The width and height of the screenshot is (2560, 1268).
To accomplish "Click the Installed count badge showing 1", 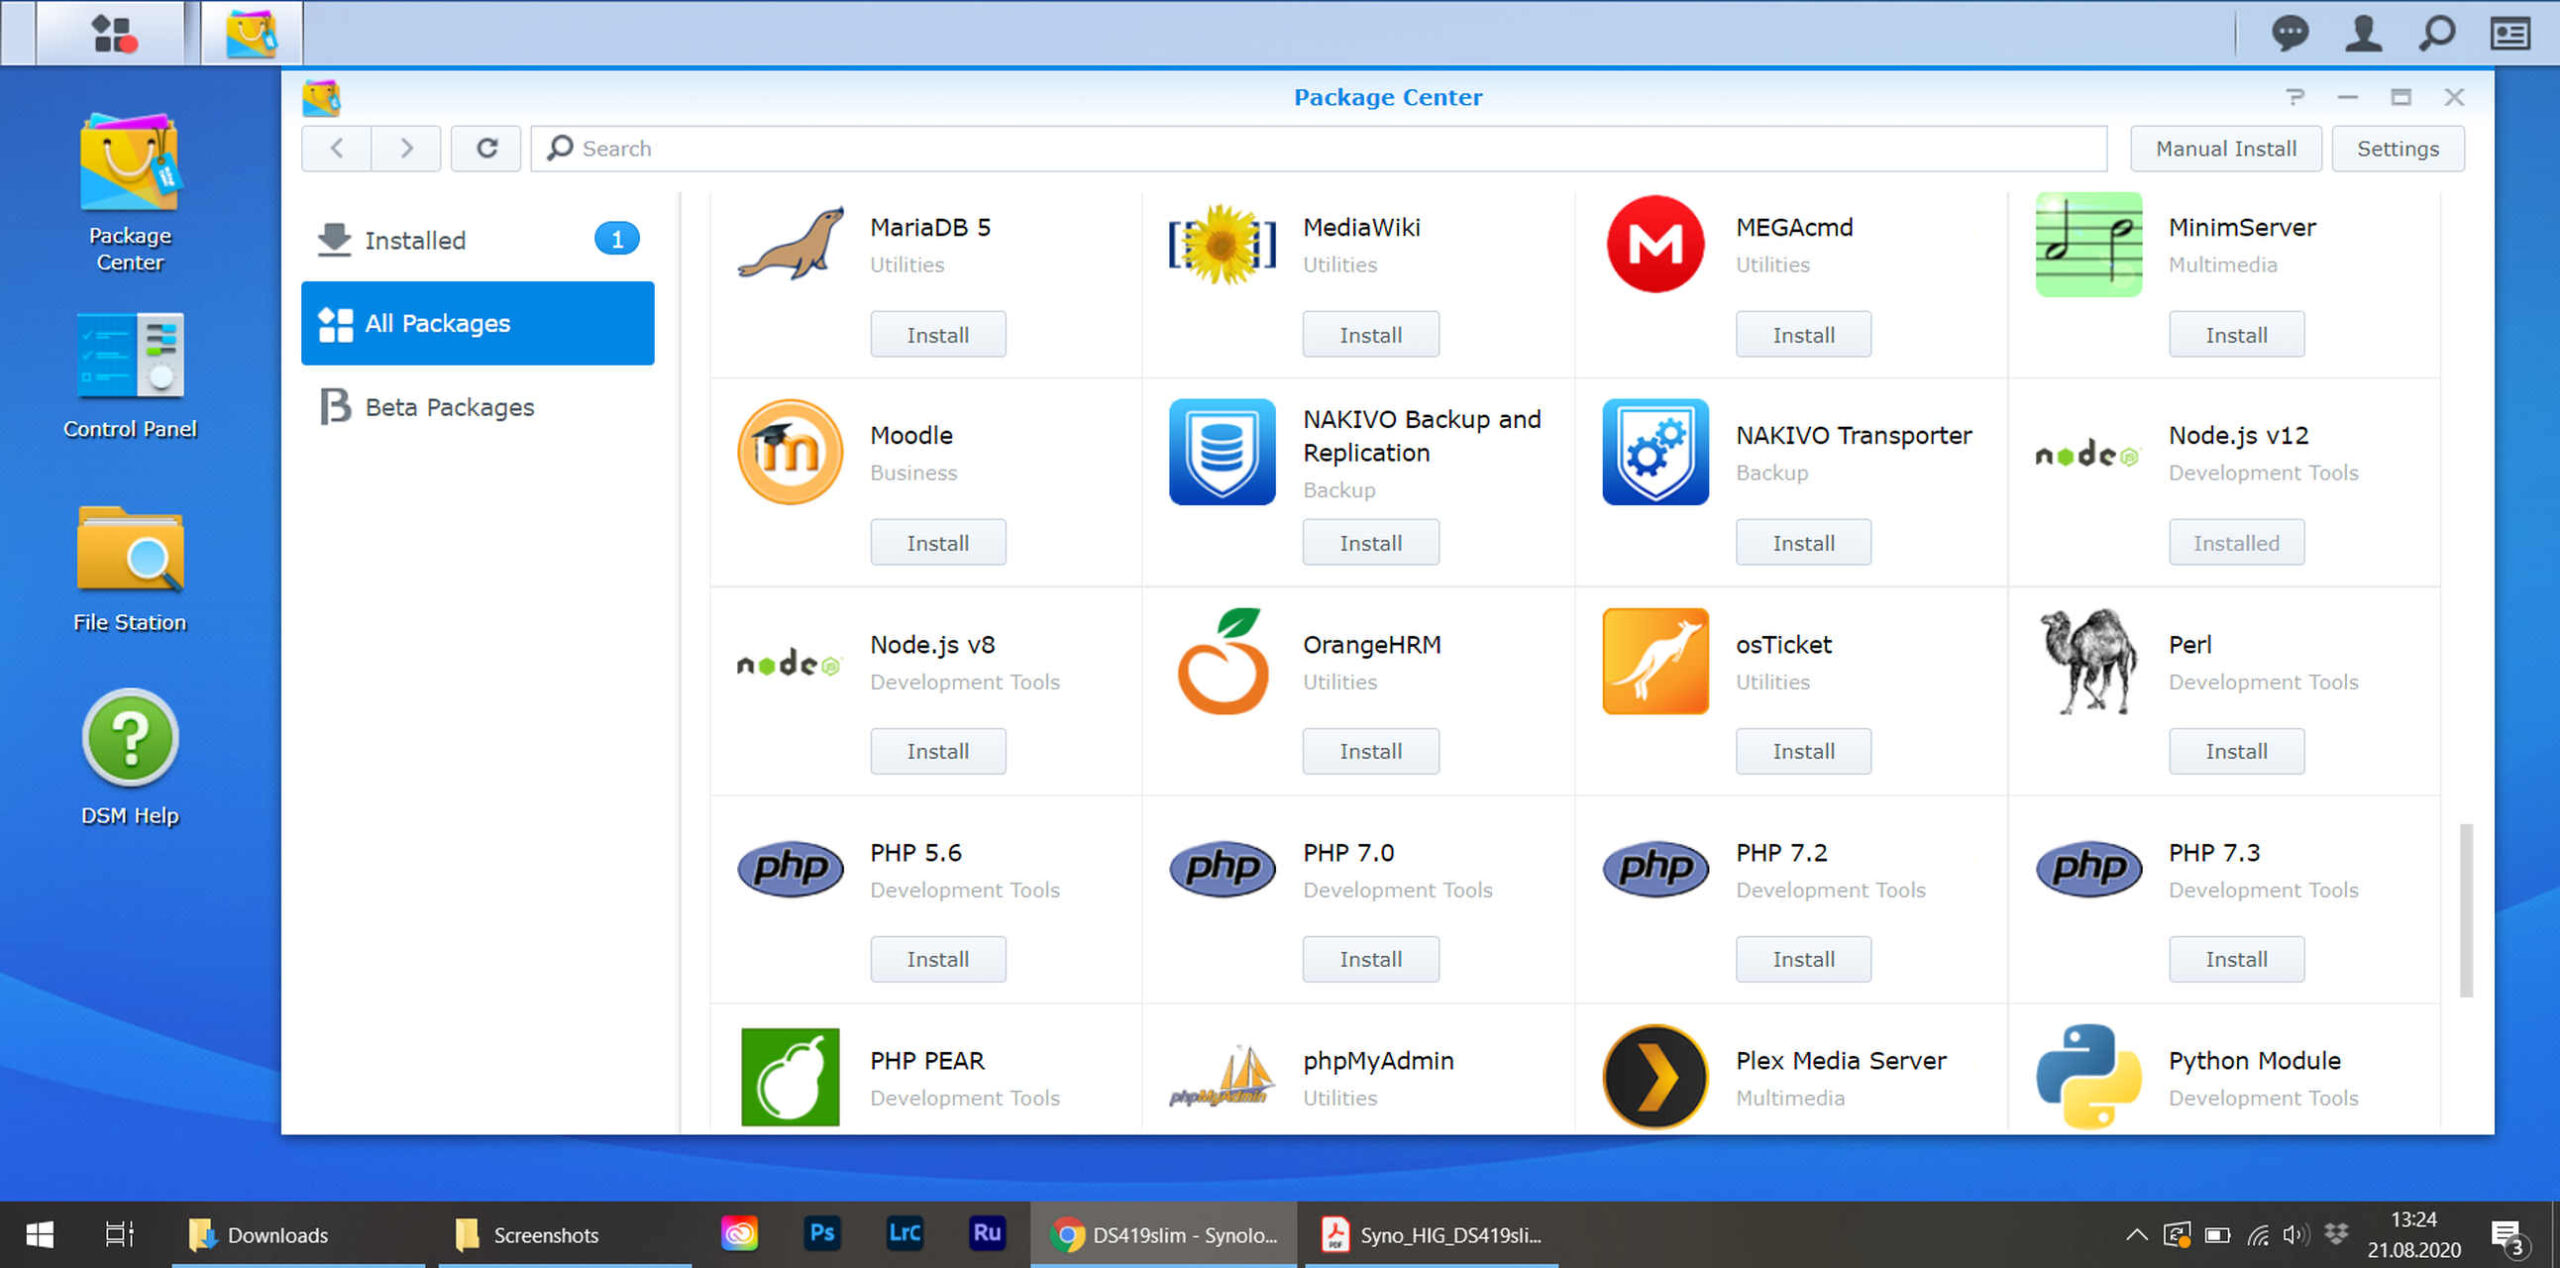I will click(x=617, y=239).
